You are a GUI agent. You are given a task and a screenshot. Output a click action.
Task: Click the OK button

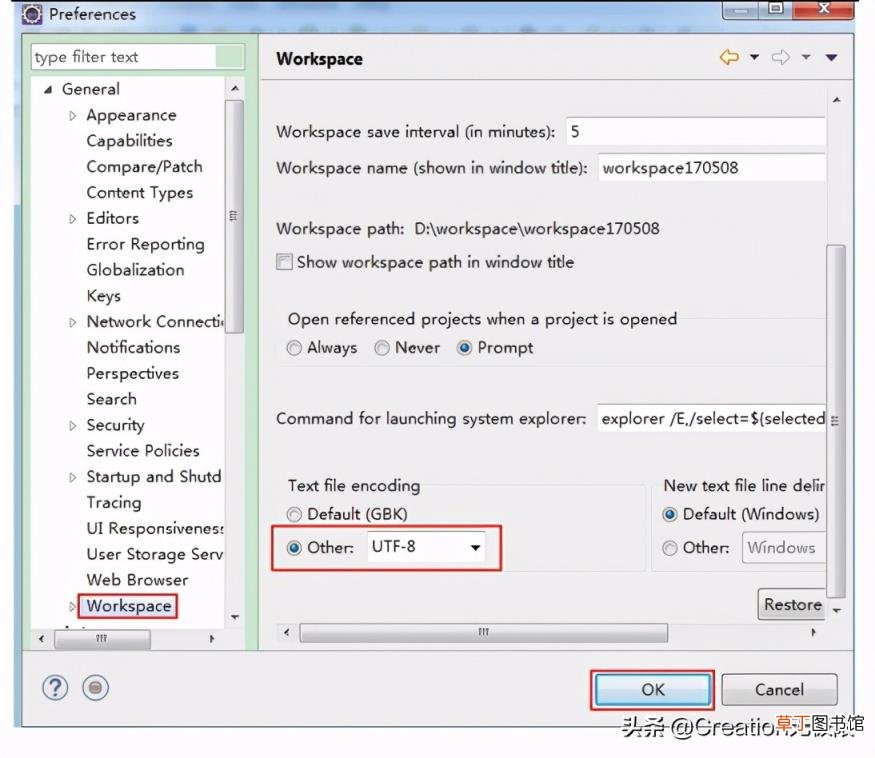coord(652,690)
